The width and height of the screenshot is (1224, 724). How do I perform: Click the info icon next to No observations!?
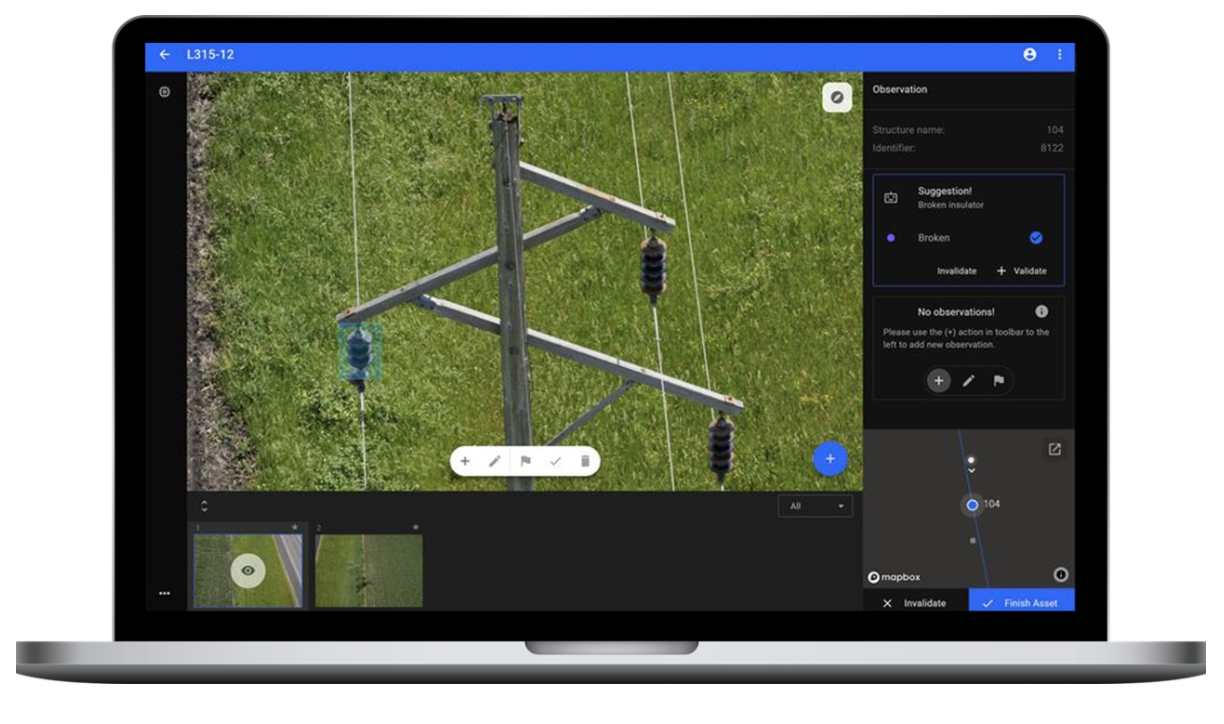[1041, 311]
